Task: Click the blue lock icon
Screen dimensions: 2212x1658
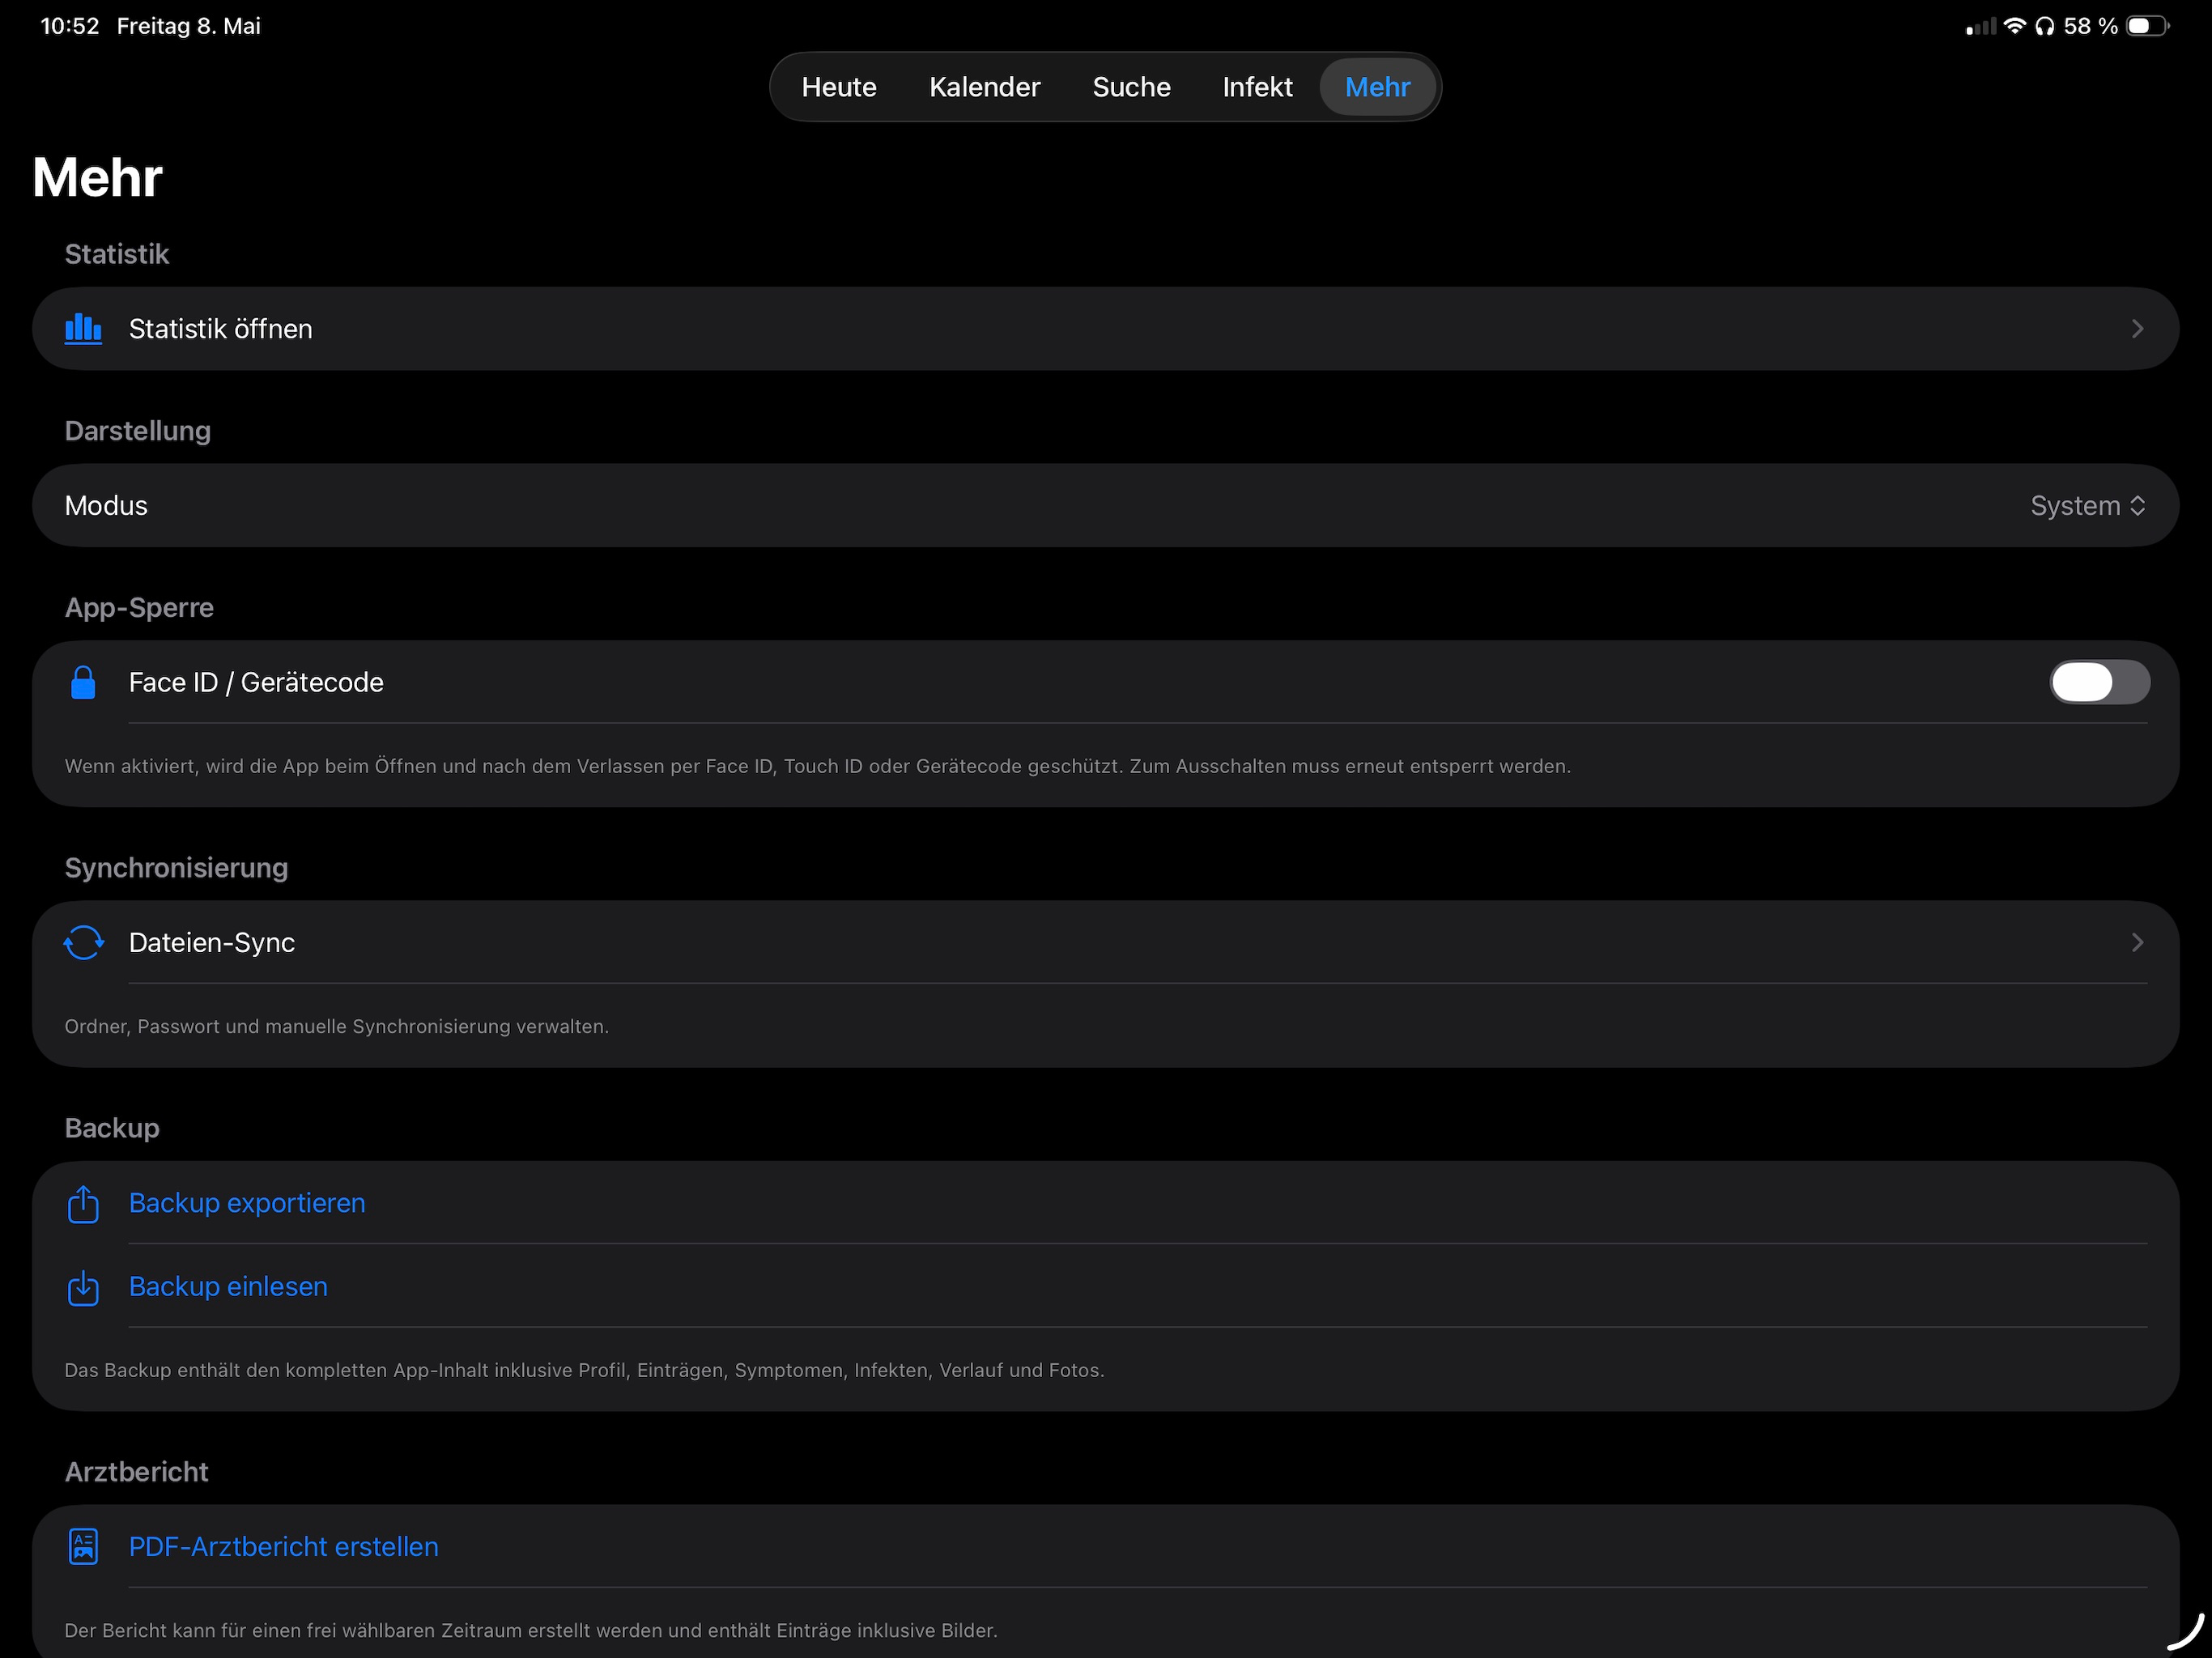Action: [x=83, y=682]
